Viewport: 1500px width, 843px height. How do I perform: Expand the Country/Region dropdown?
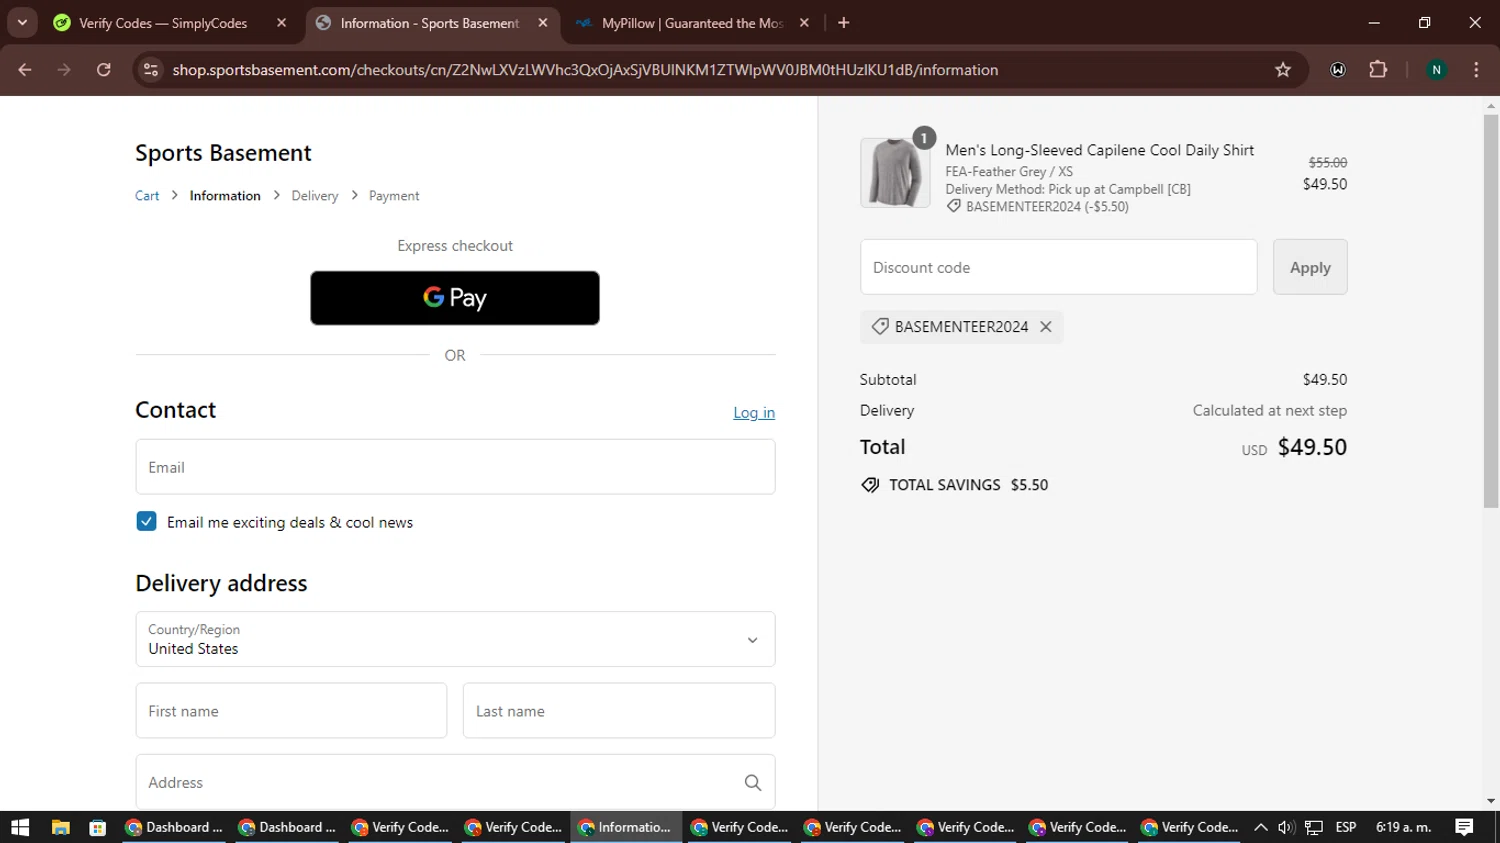point(455,639)
